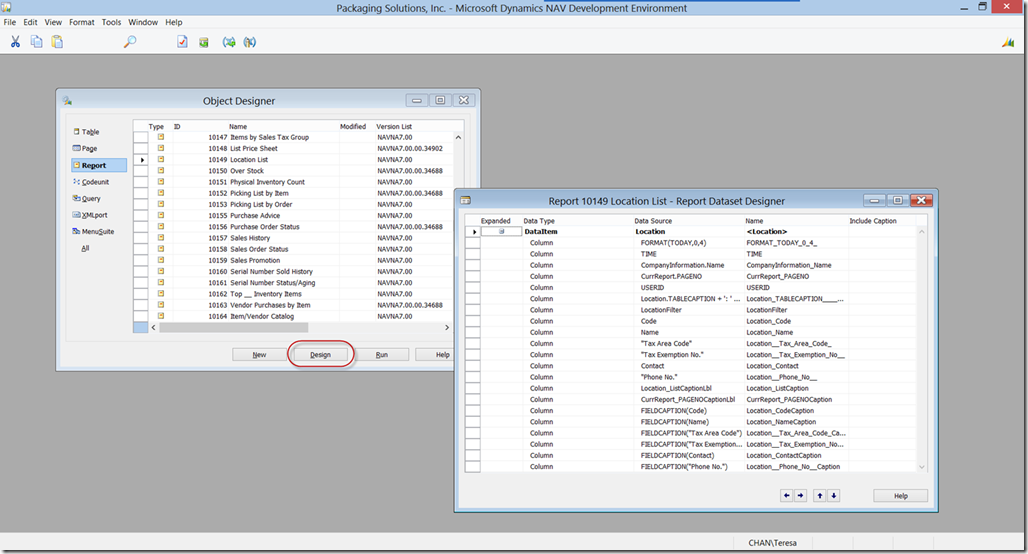This screenshot has width=1028, height=554.
Task: Click the move-down arrow in Dataset Designer
Action: (834, 495)
